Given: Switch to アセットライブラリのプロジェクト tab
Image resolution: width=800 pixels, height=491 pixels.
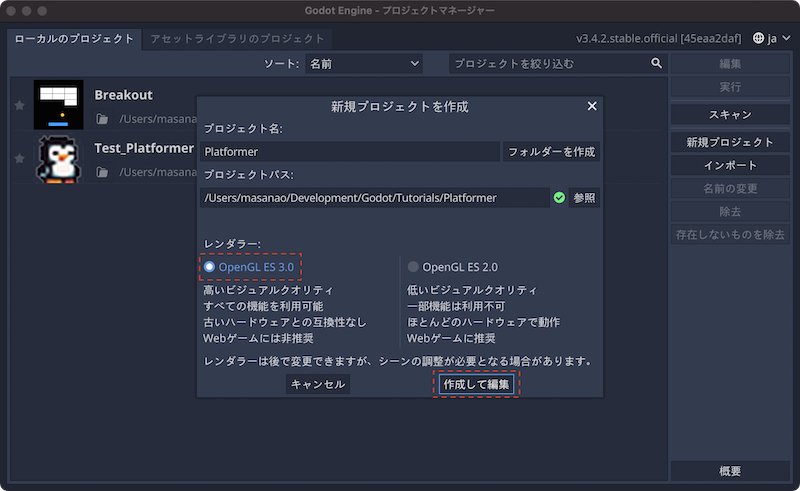Looking at the screenshot, I should pyautogui.click(x=237, y=39).
